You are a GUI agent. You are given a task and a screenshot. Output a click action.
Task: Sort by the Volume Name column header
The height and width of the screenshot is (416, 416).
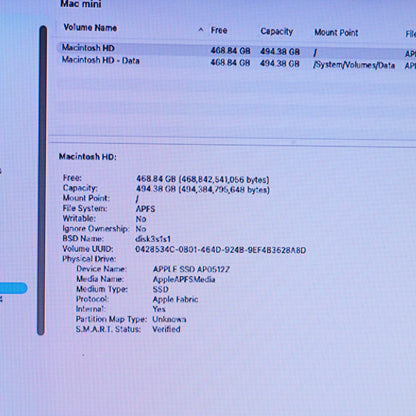90,28
